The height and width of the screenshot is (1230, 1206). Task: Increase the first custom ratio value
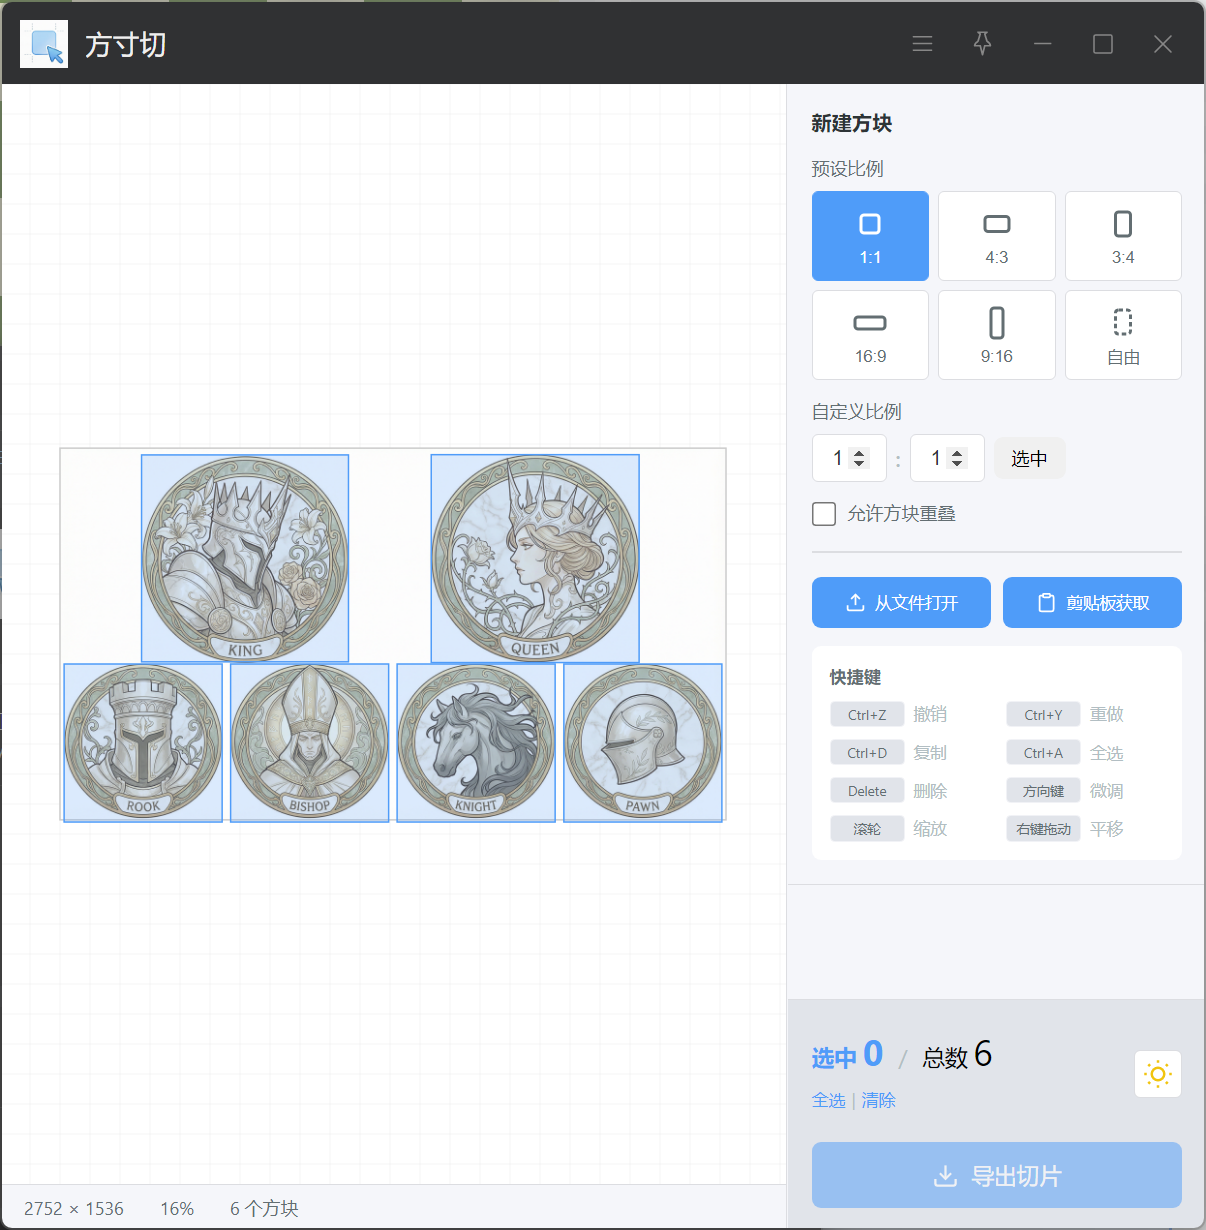859,453
